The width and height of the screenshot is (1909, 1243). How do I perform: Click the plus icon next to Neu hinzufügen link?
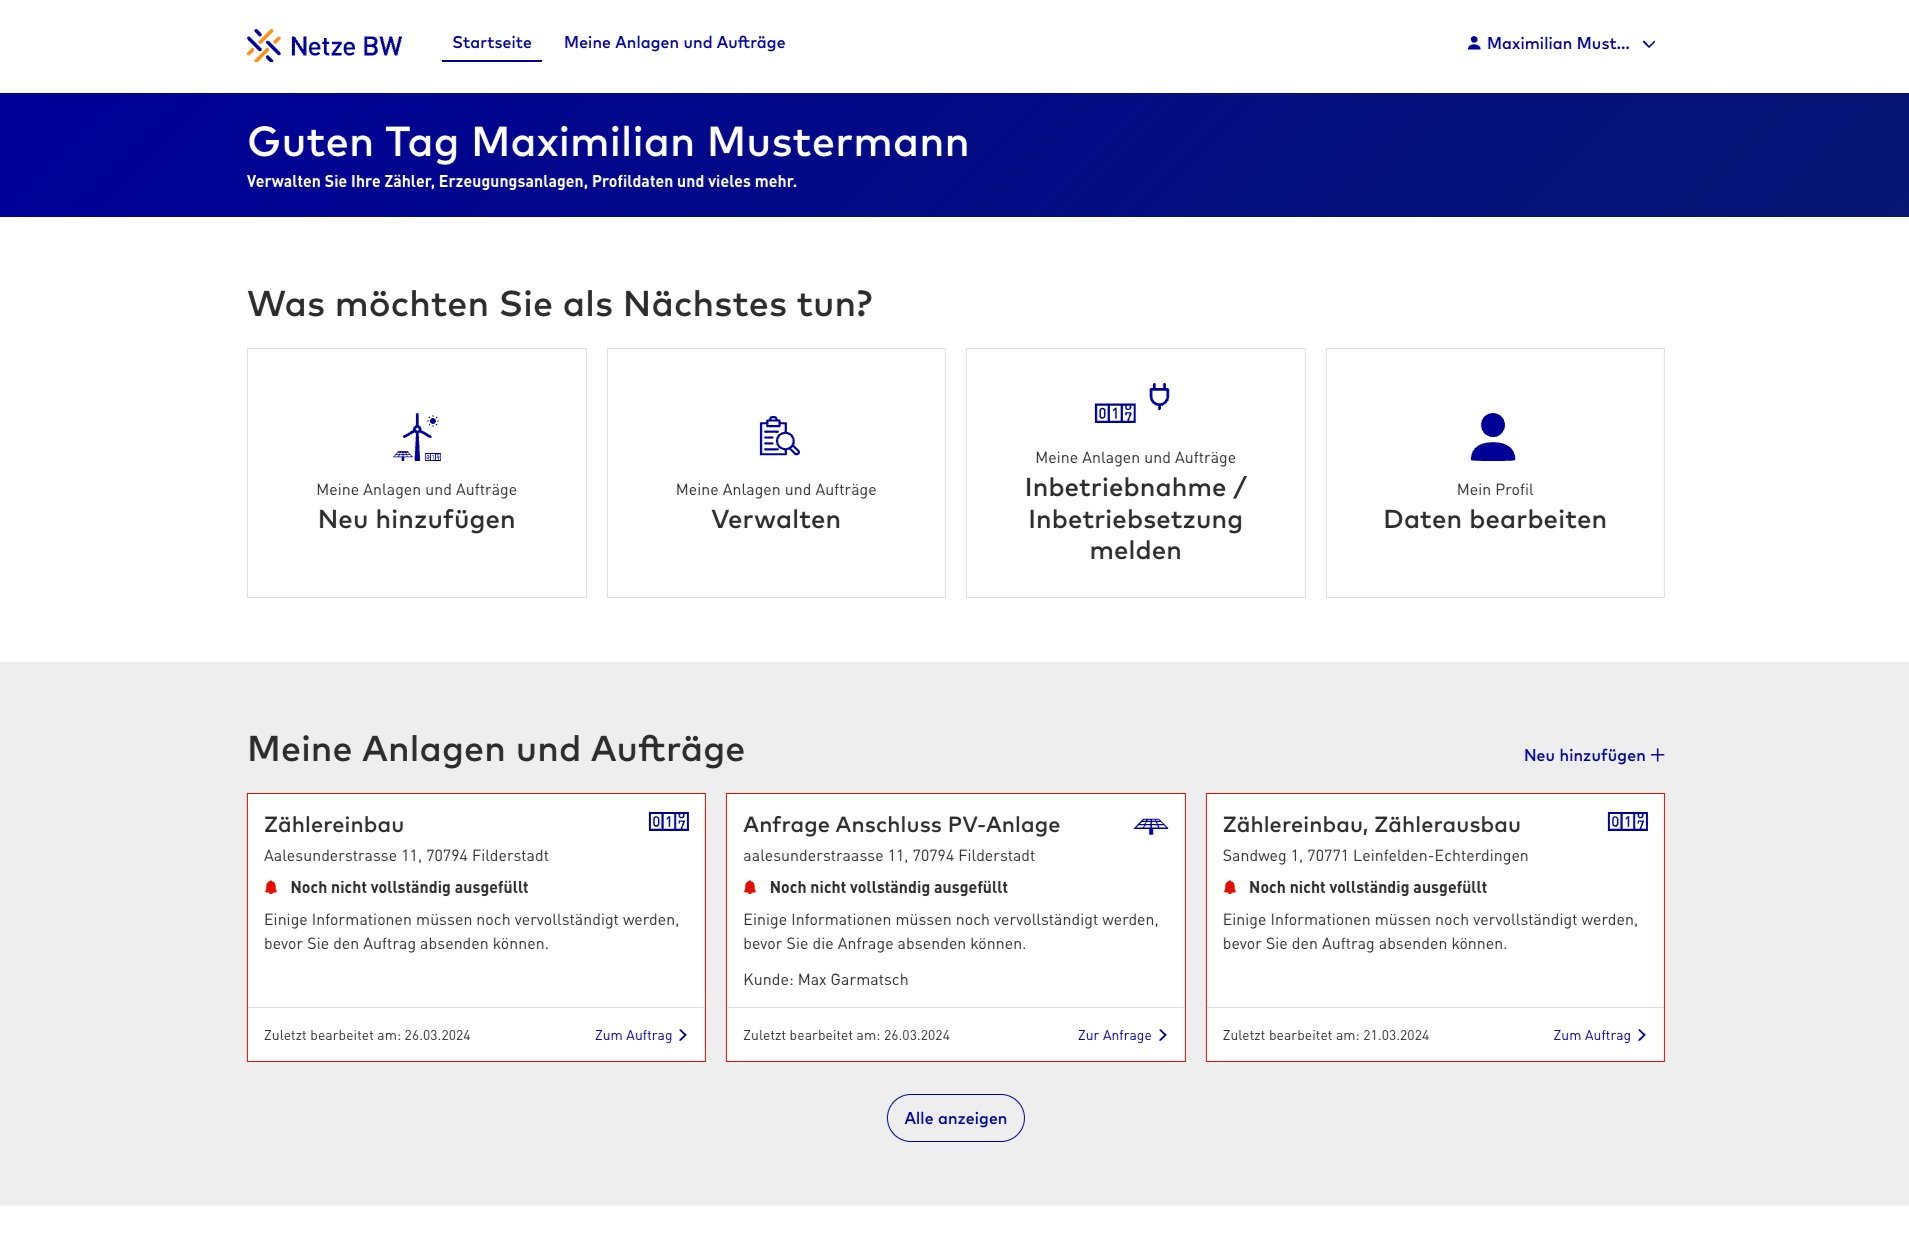point(1658,755)
